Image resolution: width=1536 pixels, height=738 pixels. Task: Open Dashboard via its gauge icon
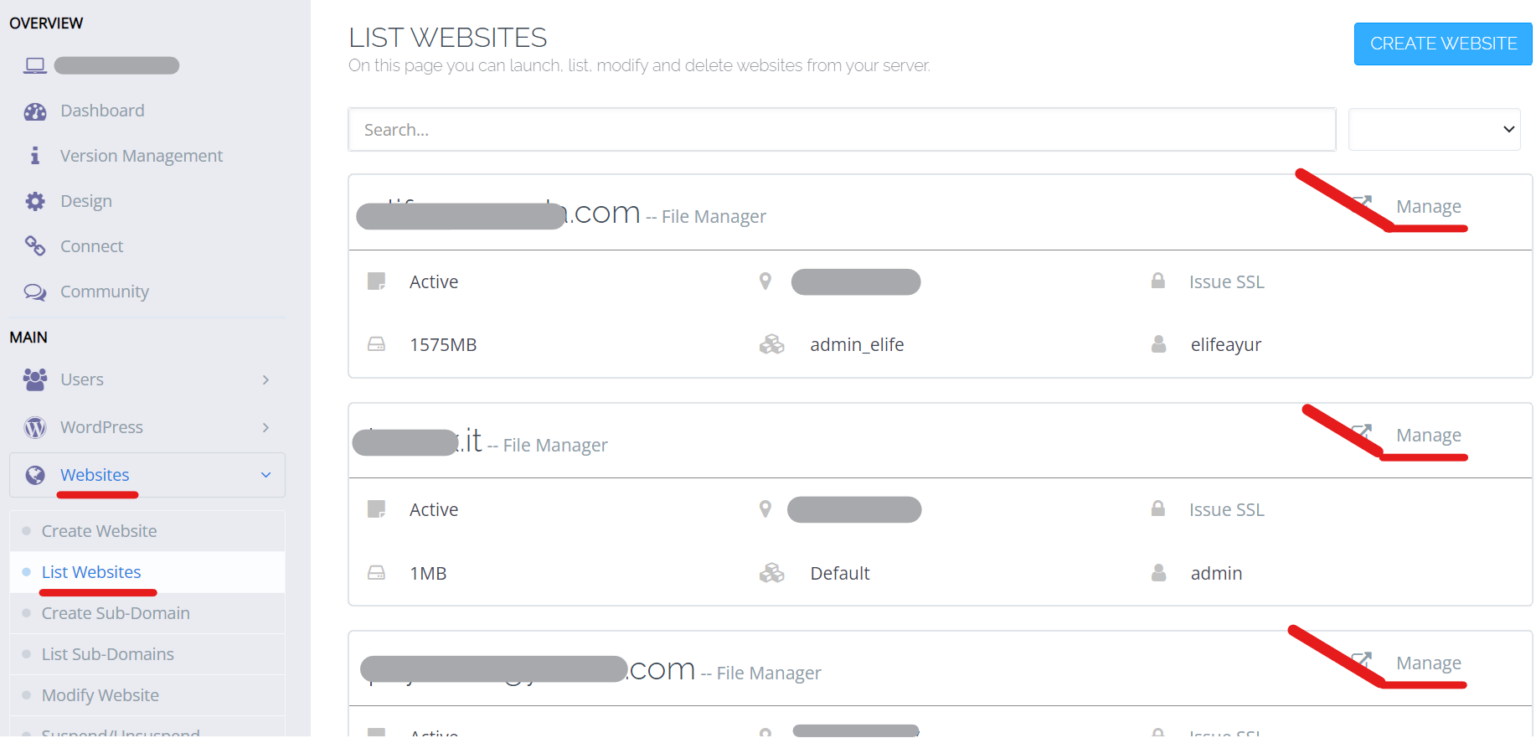35,111
